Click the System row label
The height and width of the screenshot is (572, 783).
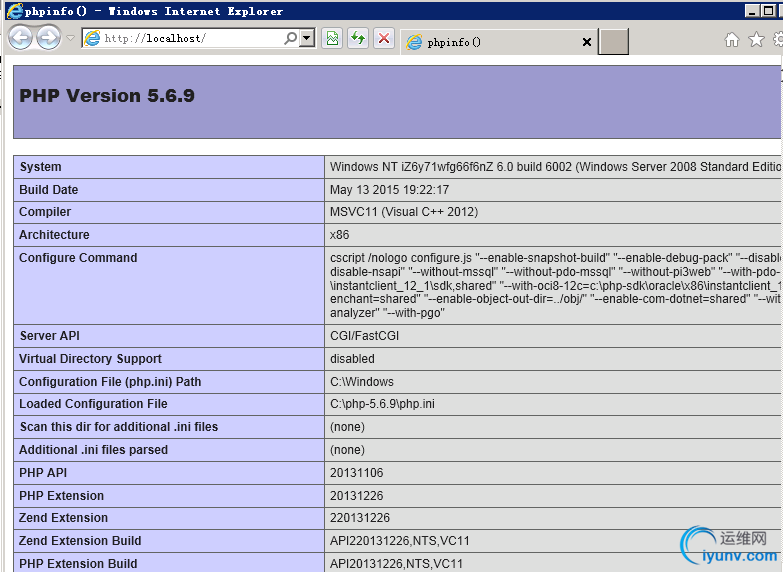click(x=40, y=167)
